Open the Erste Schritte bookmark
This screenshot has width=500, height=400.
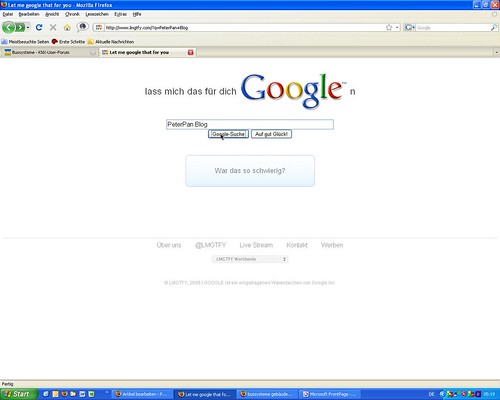click(x=68, y=42)
